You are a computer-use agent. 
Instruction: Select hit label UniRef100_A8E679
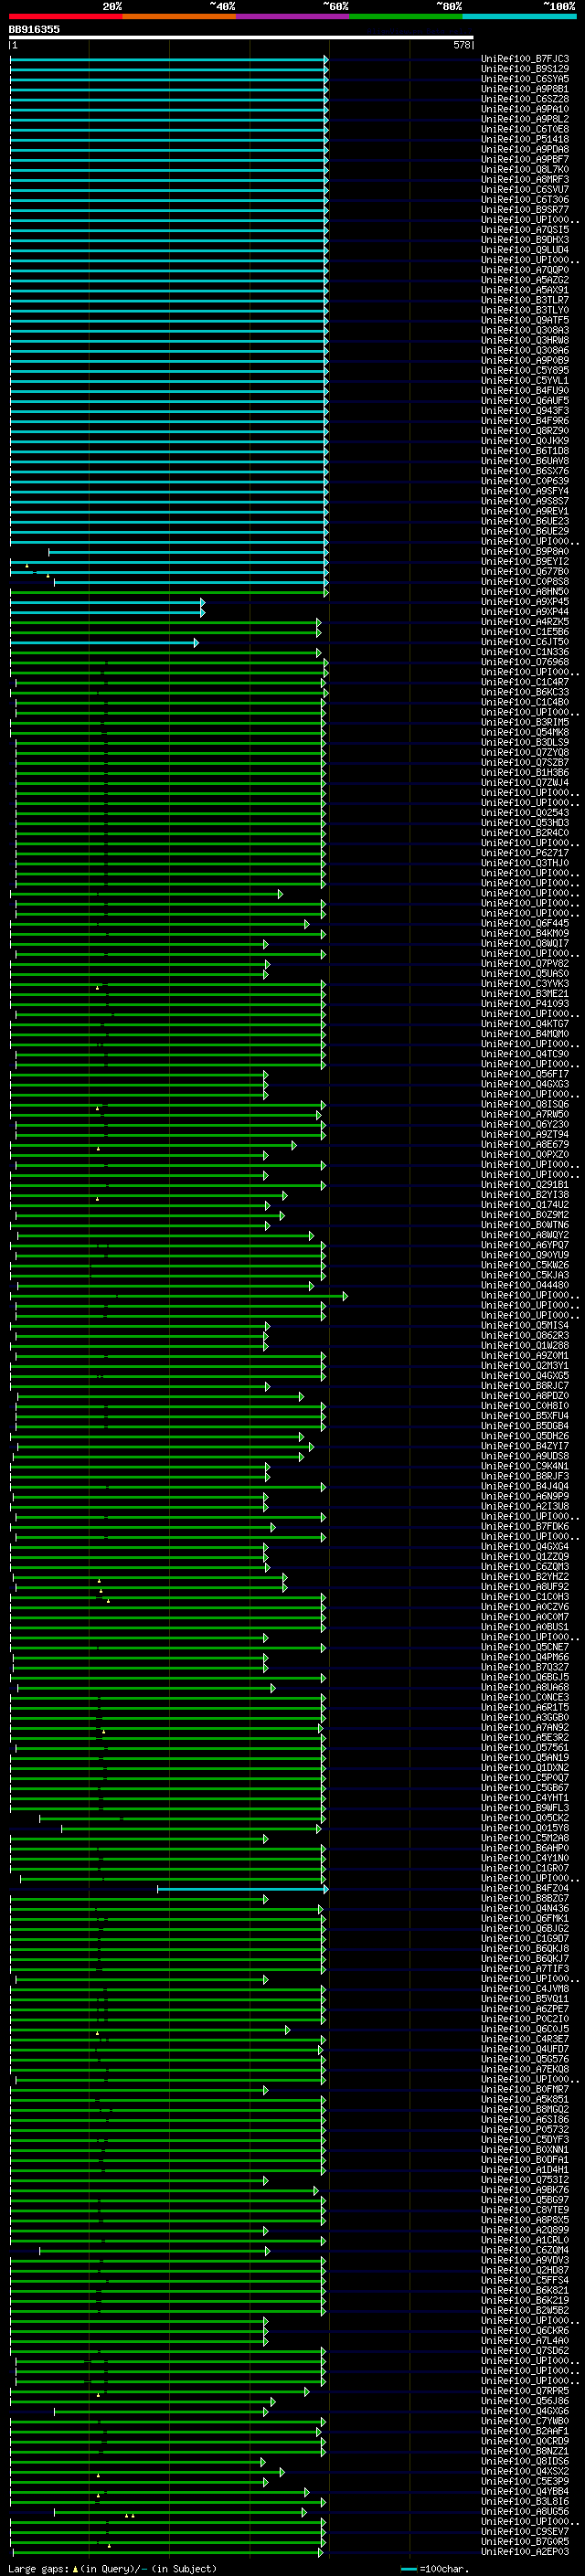[524, 1144]
